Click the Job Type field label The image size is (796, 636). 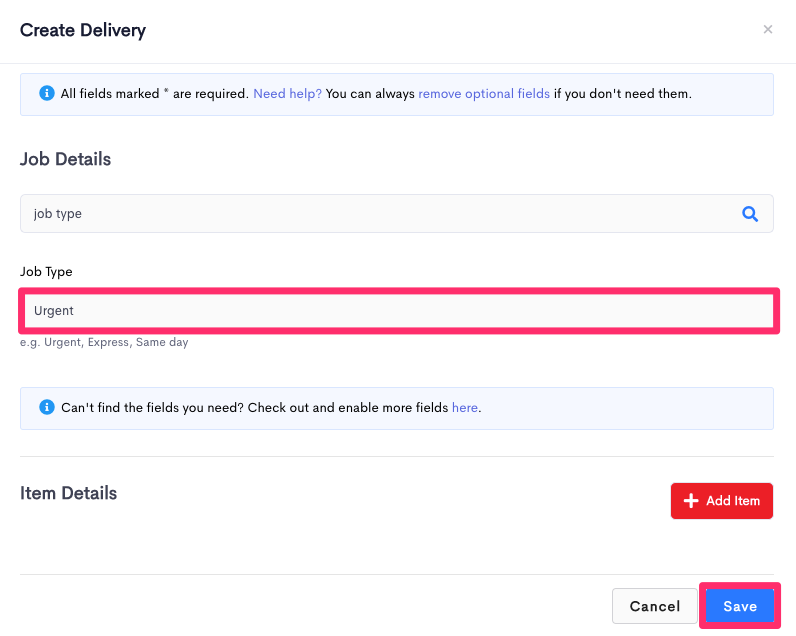click(46, 272)
